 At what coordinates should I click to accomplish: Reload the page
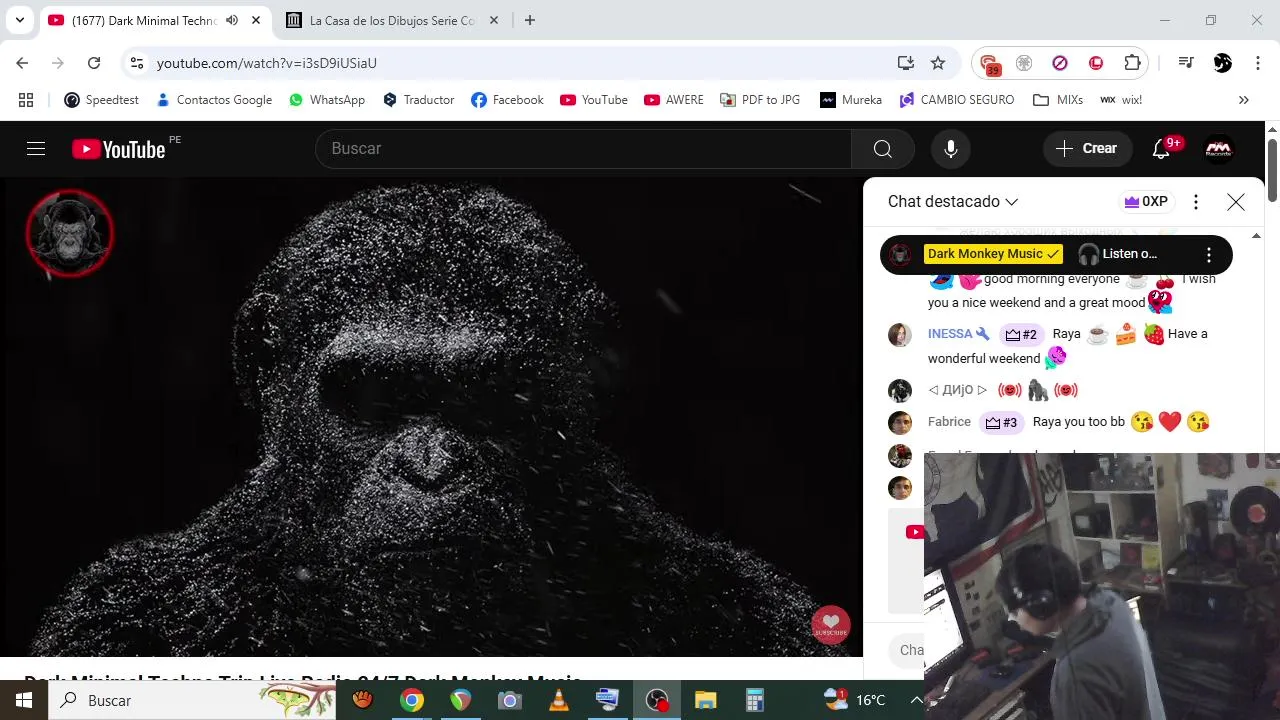[94, 63]
